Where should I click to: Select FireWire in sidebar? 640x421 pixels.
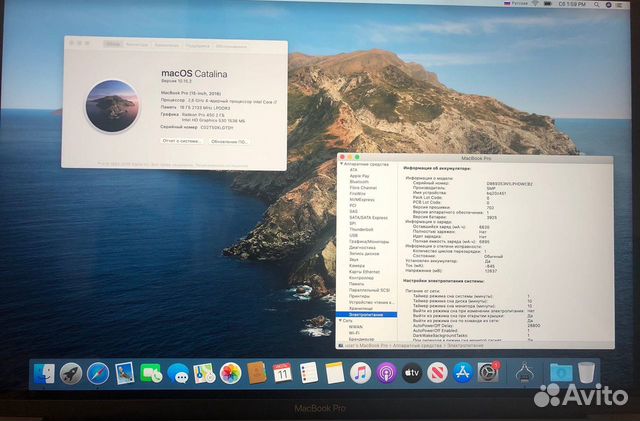358,194
